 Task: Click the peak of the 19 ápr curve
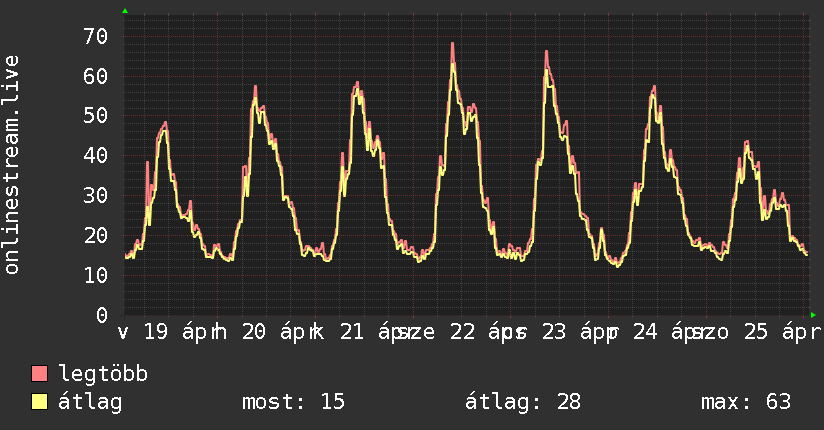pos(166,123)
